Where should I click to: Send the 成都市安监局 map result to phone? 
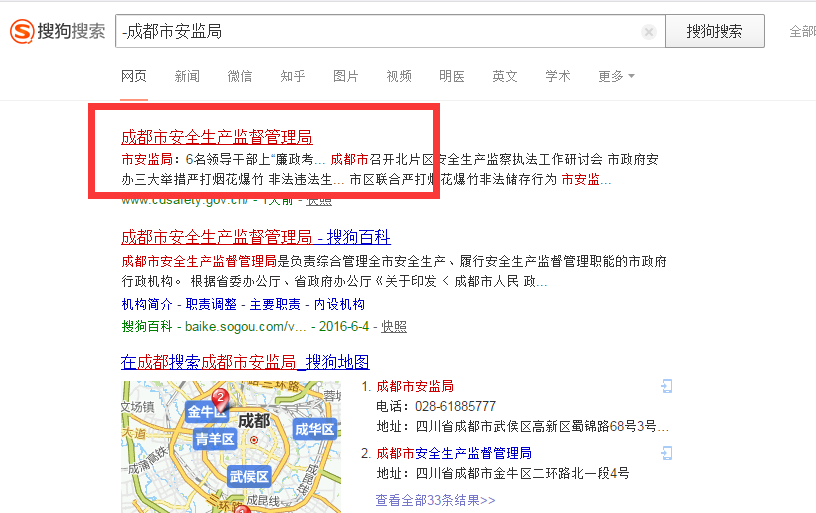pos(667,386)
